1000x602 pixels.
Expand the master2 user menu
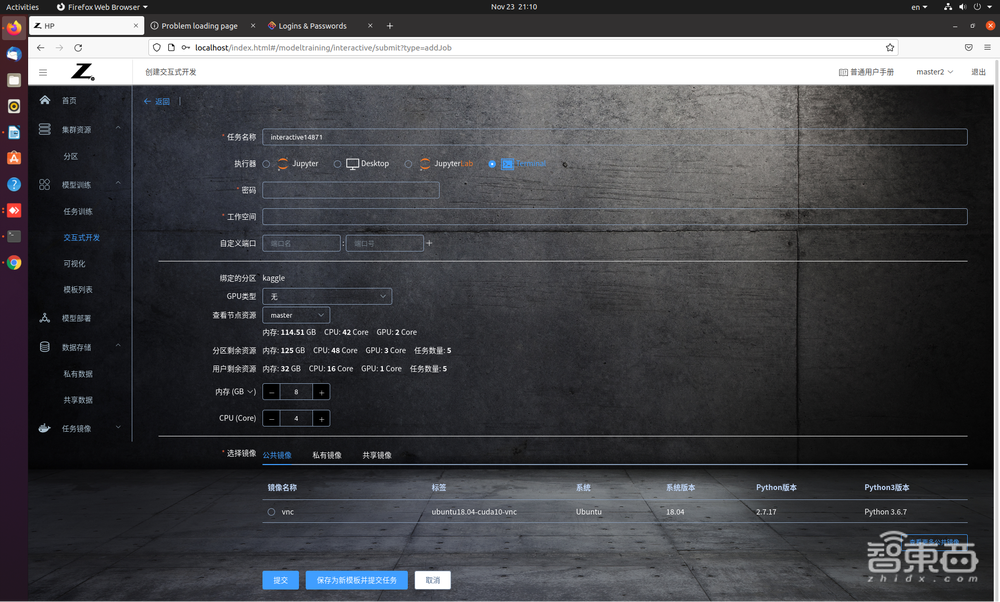[934, 72]
